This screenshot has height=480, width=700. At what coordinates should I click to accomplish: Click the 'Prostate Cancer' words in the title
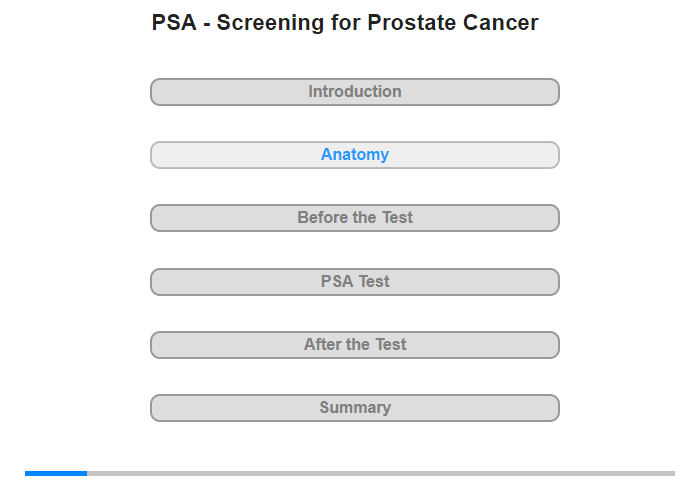(x=453, y=23)
